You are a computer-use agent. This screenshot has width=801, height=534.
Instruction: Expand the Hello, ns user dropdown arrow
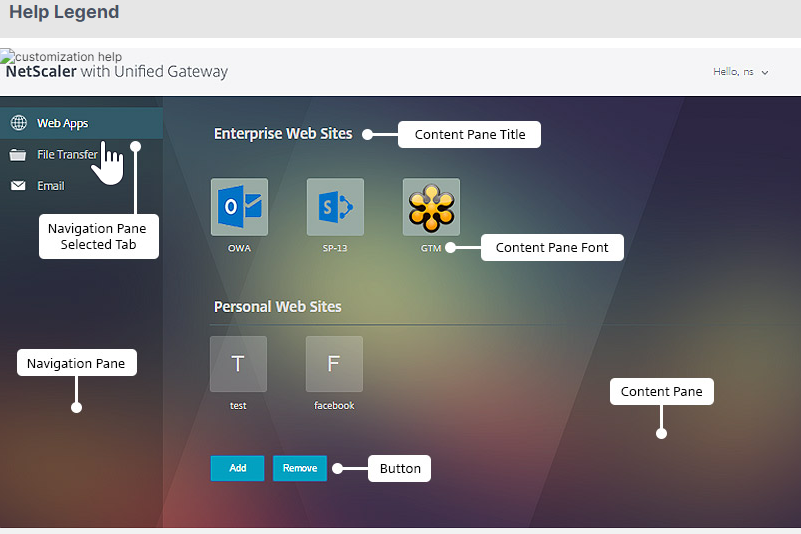click(x=765, y=73)
